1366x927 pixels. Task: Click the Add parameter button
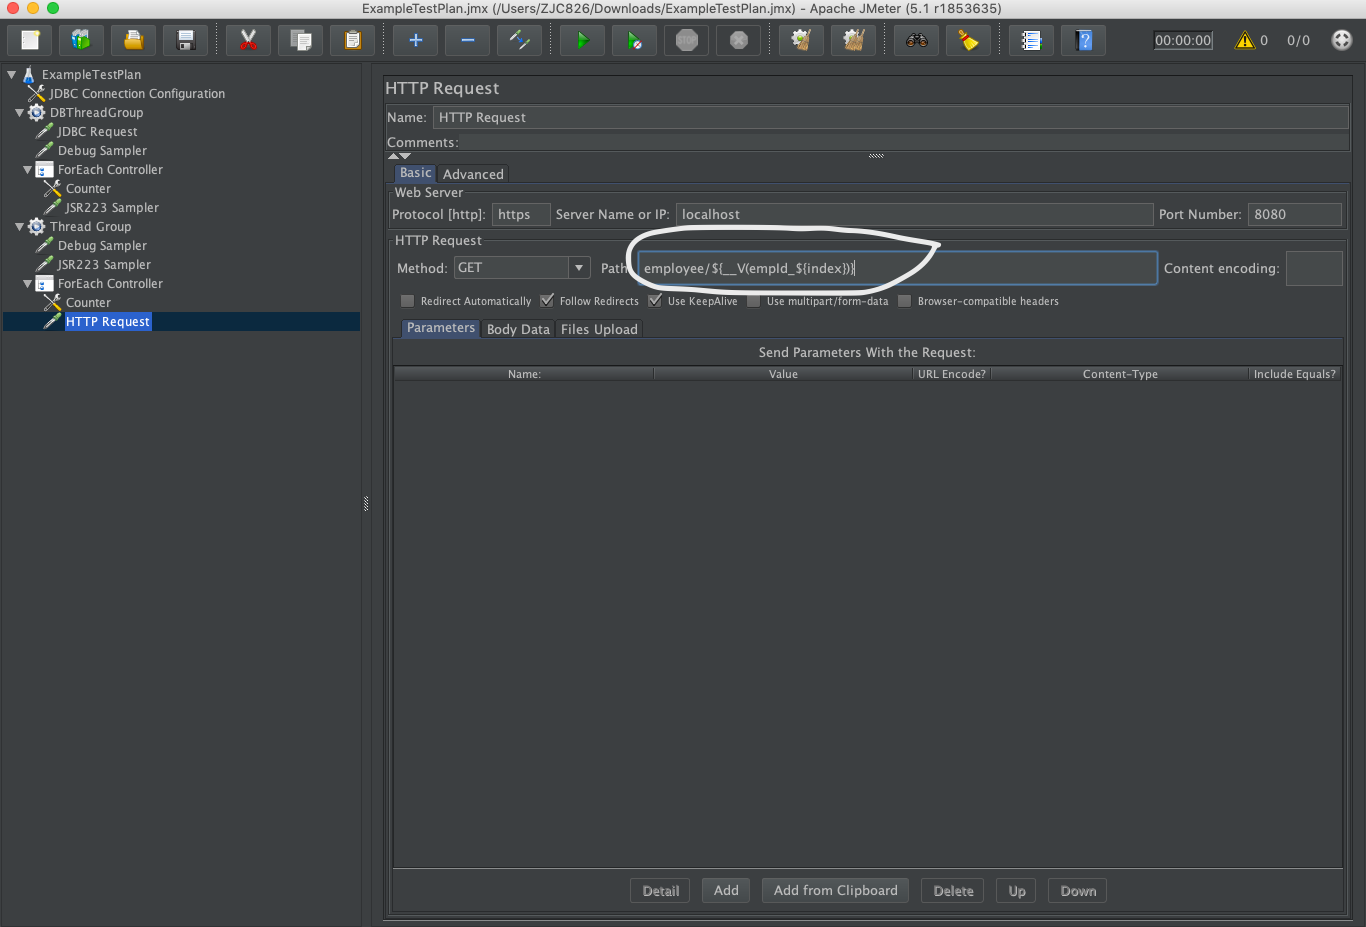coord(726,890)
